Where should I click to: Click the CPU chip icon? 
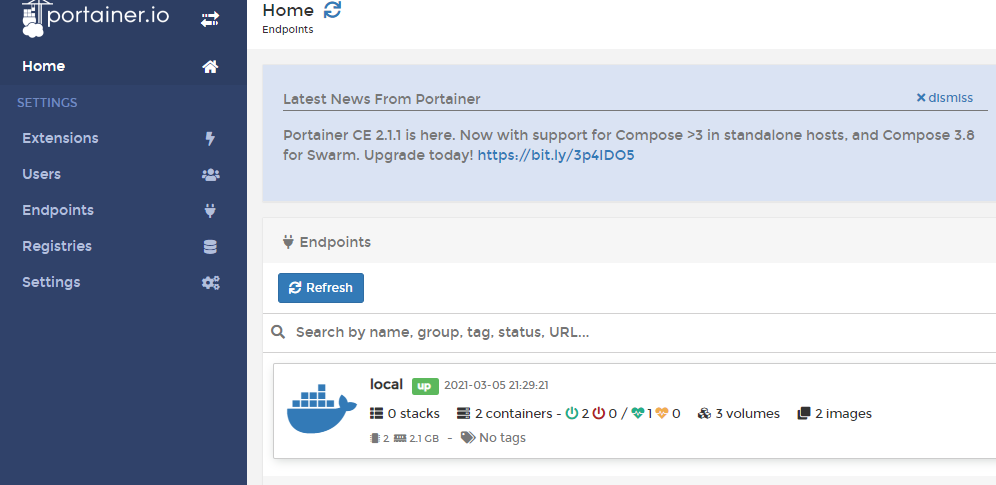tap(375, 438)
